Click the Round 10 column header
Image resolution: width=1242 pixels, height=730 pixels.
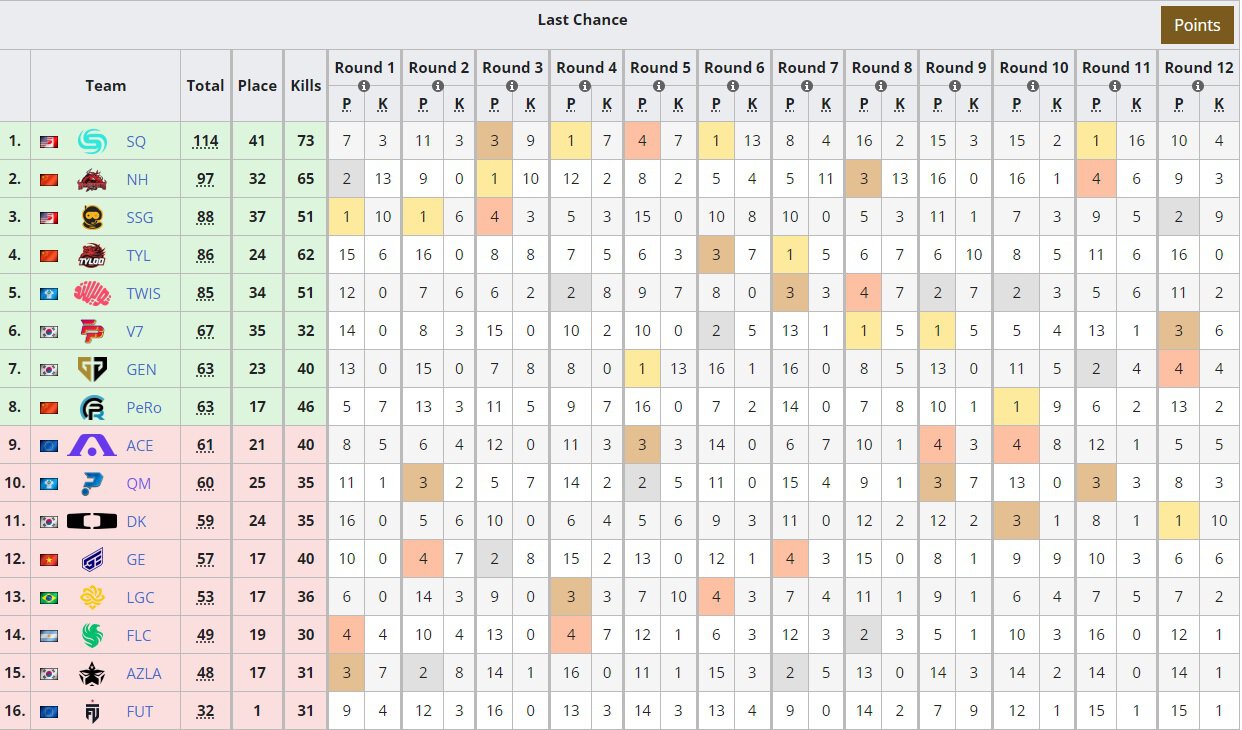point(1034,68)
